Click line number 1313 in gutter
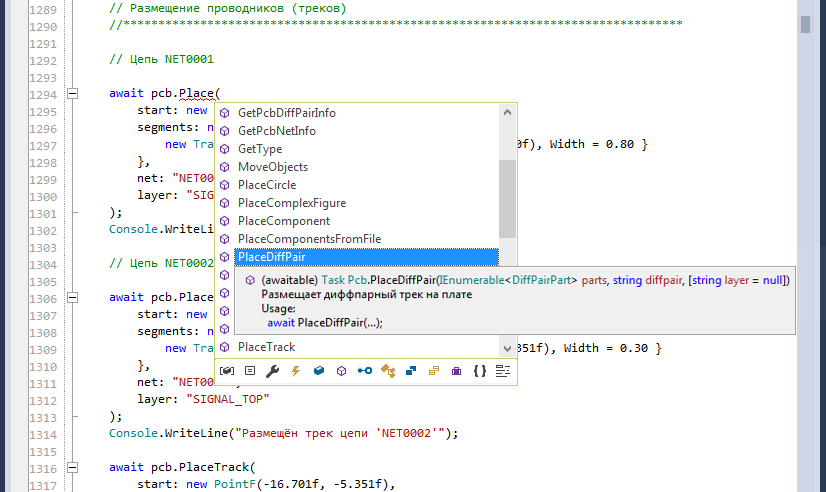 tap(43, 418)
